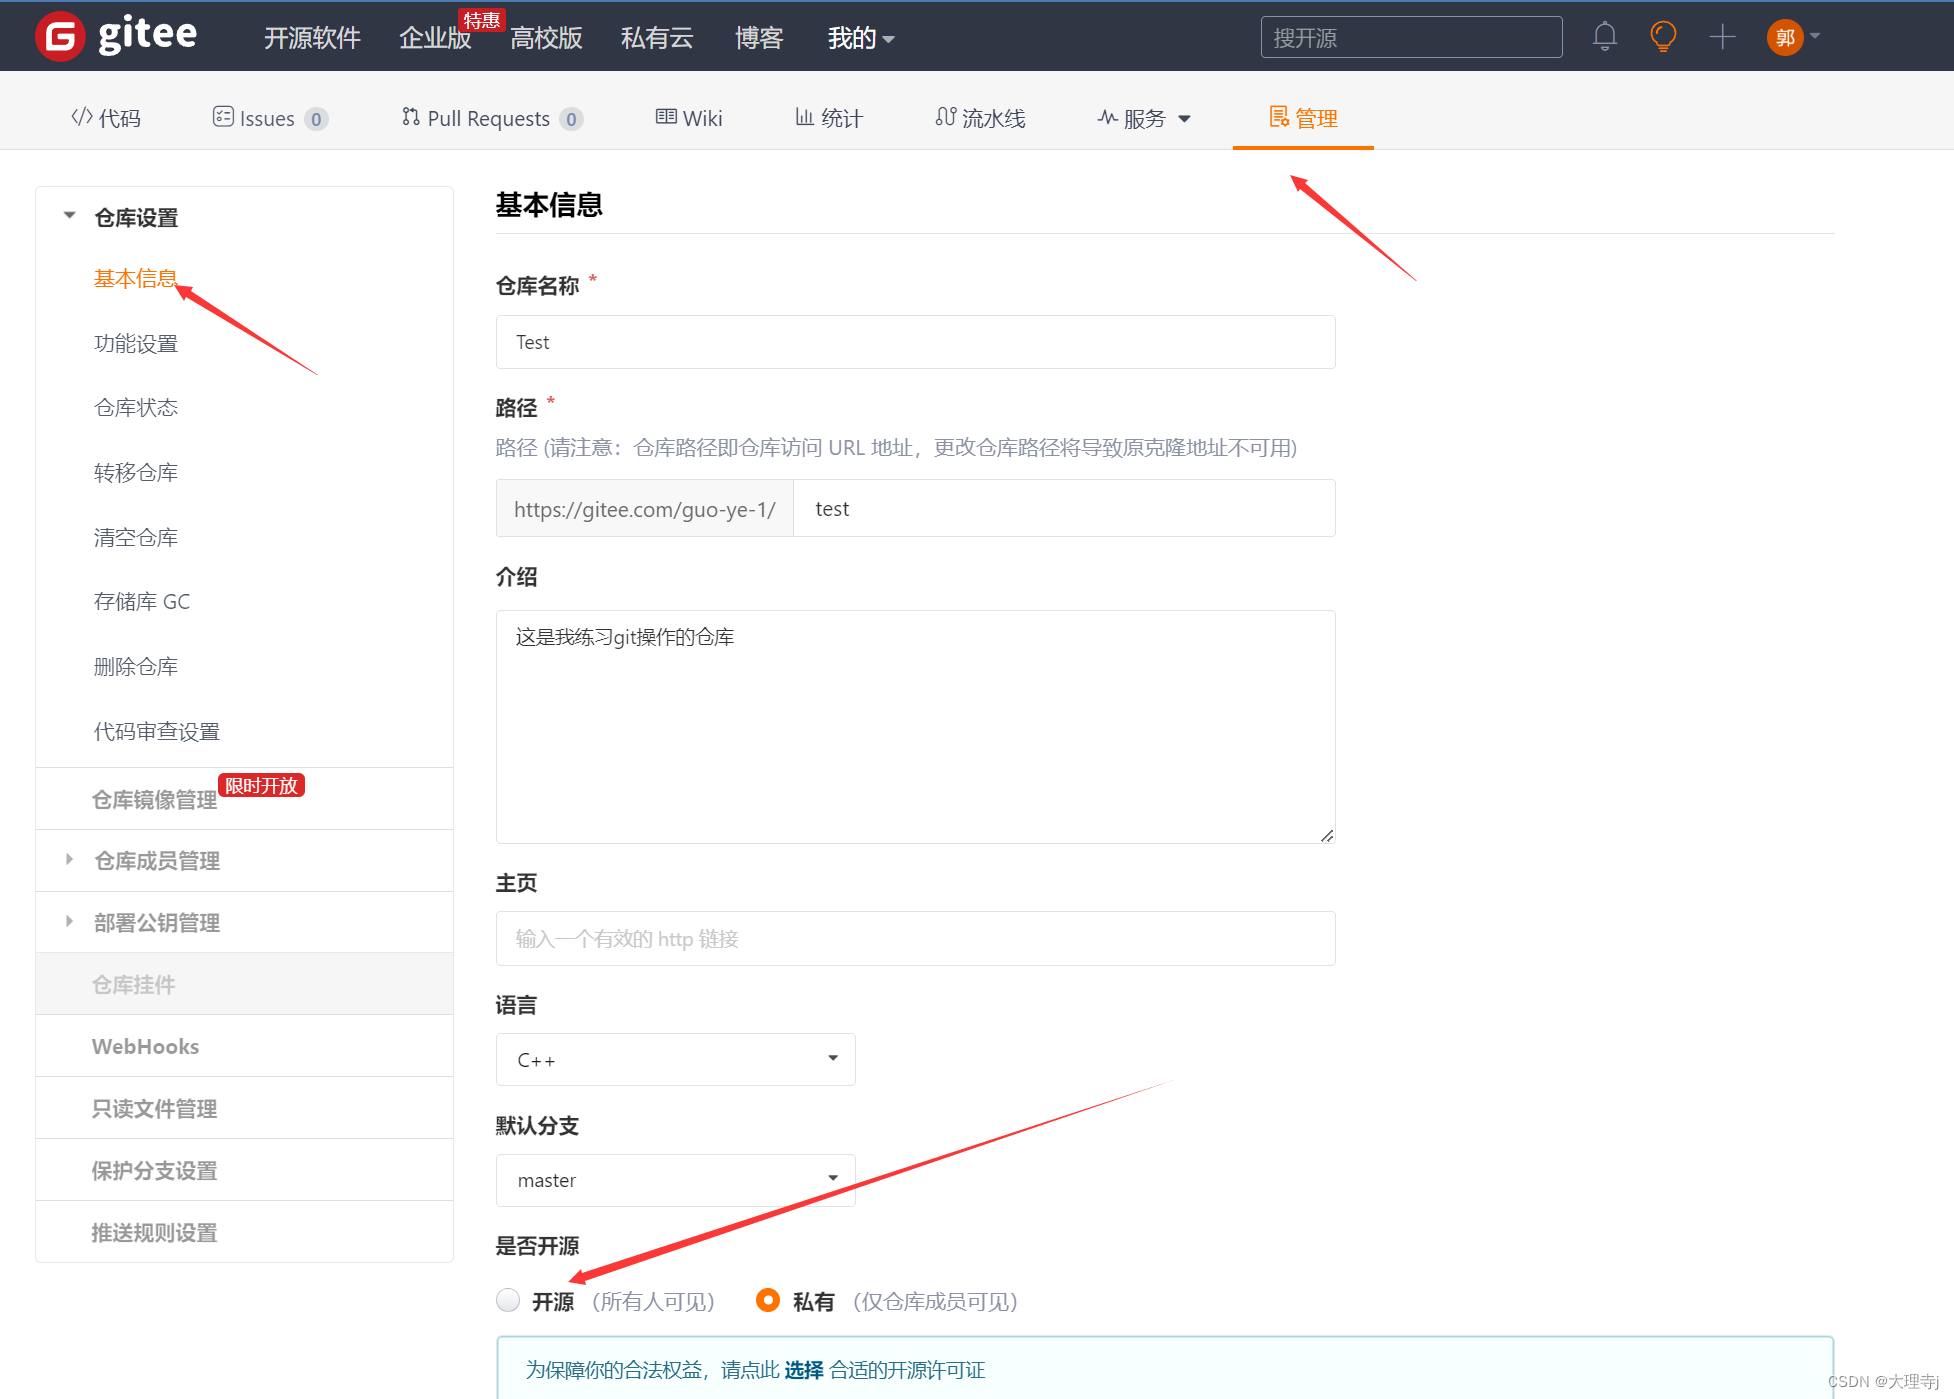Open 仓库状态 in the sidebar
Viewport: 1954px width, 1399px height.
click(136, 407)
